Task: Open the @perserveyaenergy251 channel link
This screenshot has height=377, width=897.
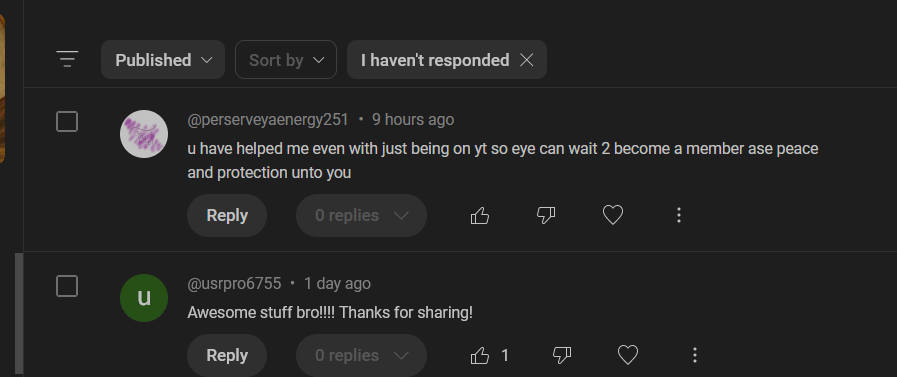Action: [x=268, y=120]
